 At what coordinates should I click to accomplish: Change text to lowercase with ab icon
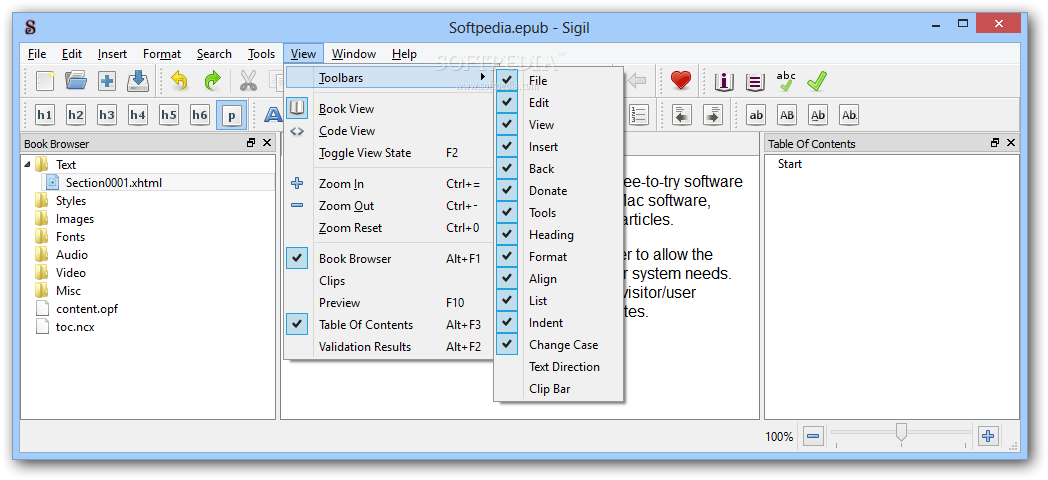pos(756,115)
